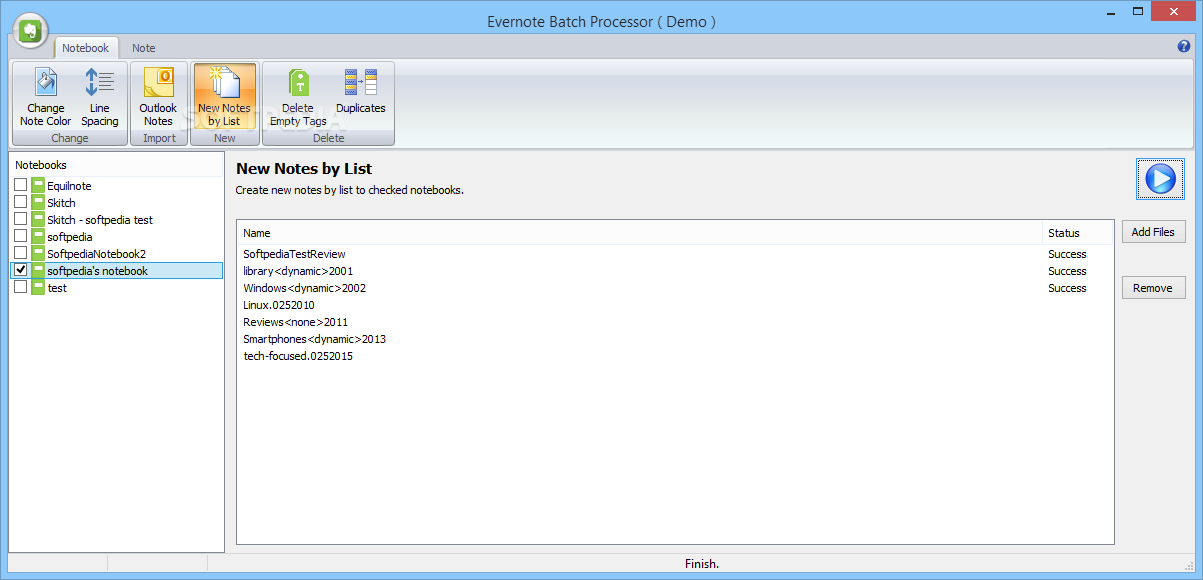1203x580 pixels.
Task: Tick the softpedia notebook checkbox
Action: click(x=21, y=237)
